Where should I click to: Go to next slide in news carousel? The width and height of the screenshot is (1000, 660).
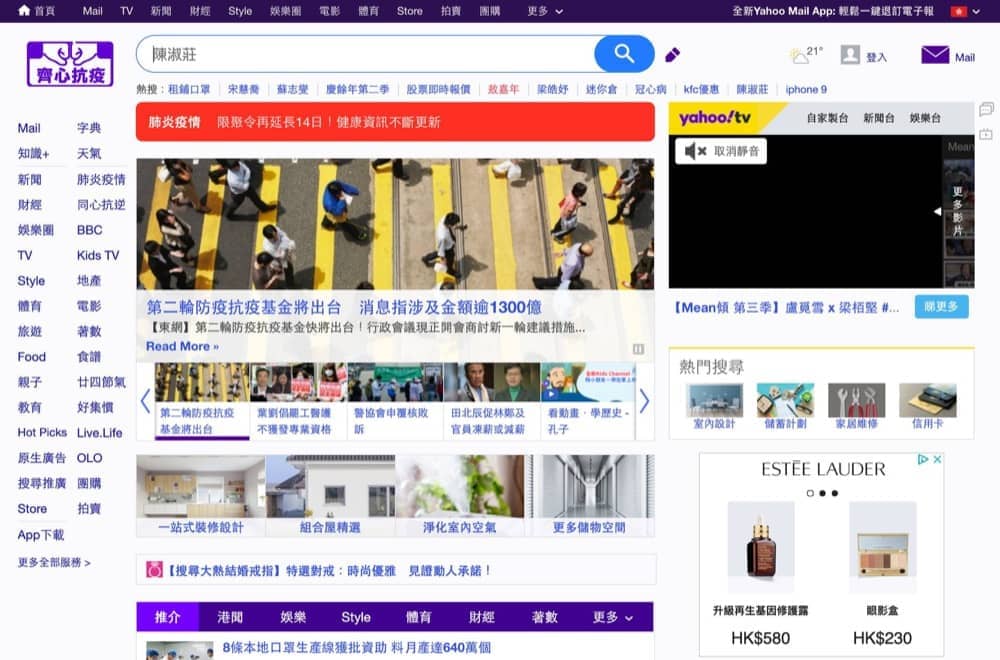(x=644, y=401)
